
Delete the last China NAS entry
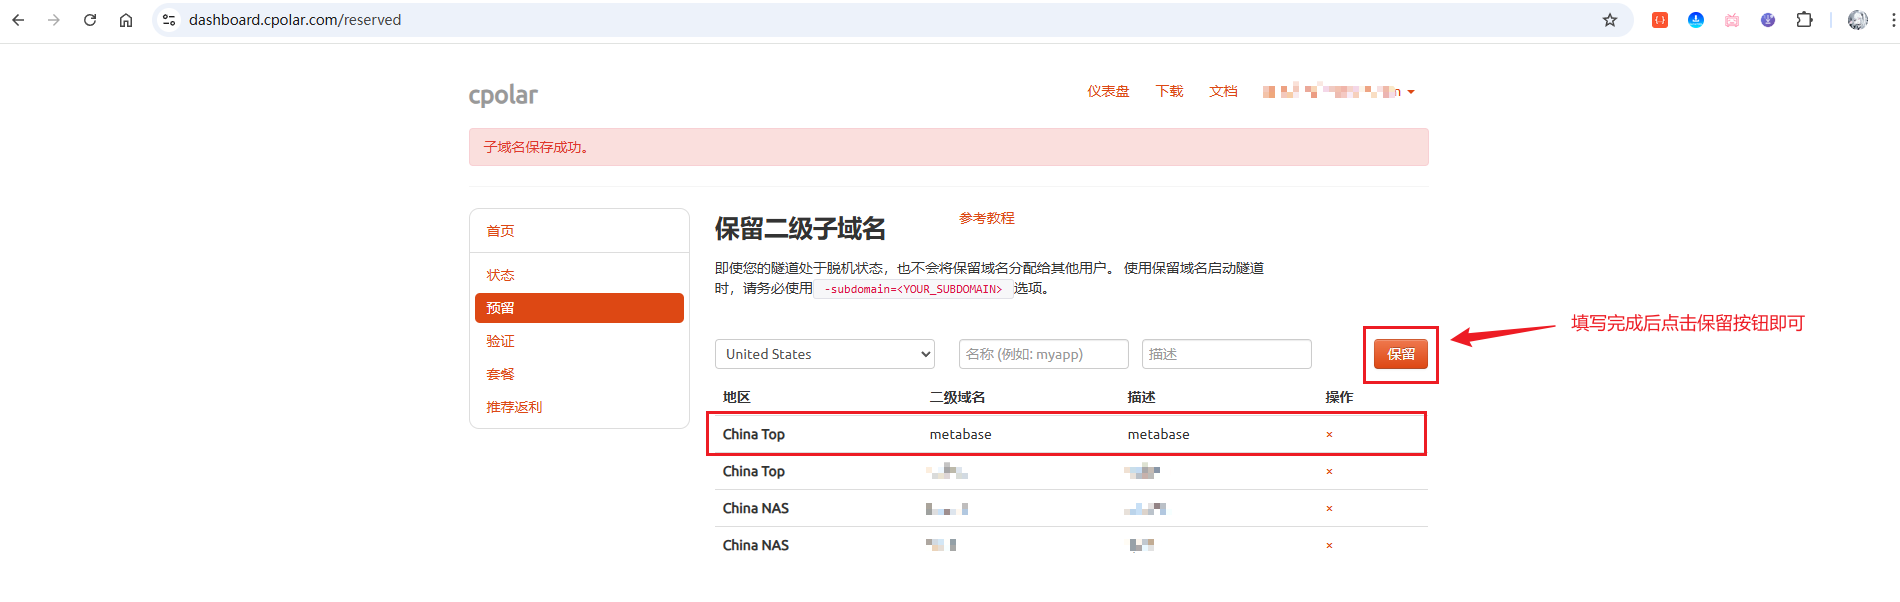[1329, 546]
